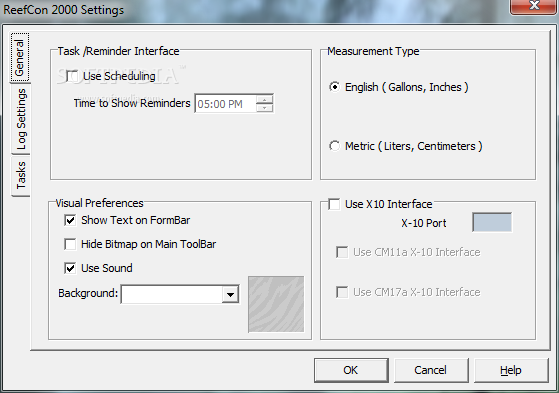The height and width of the screenshot is (393, 559).
Task: Confirm settings with OK button
Action: pyautogui.click(x=351, y=370)
